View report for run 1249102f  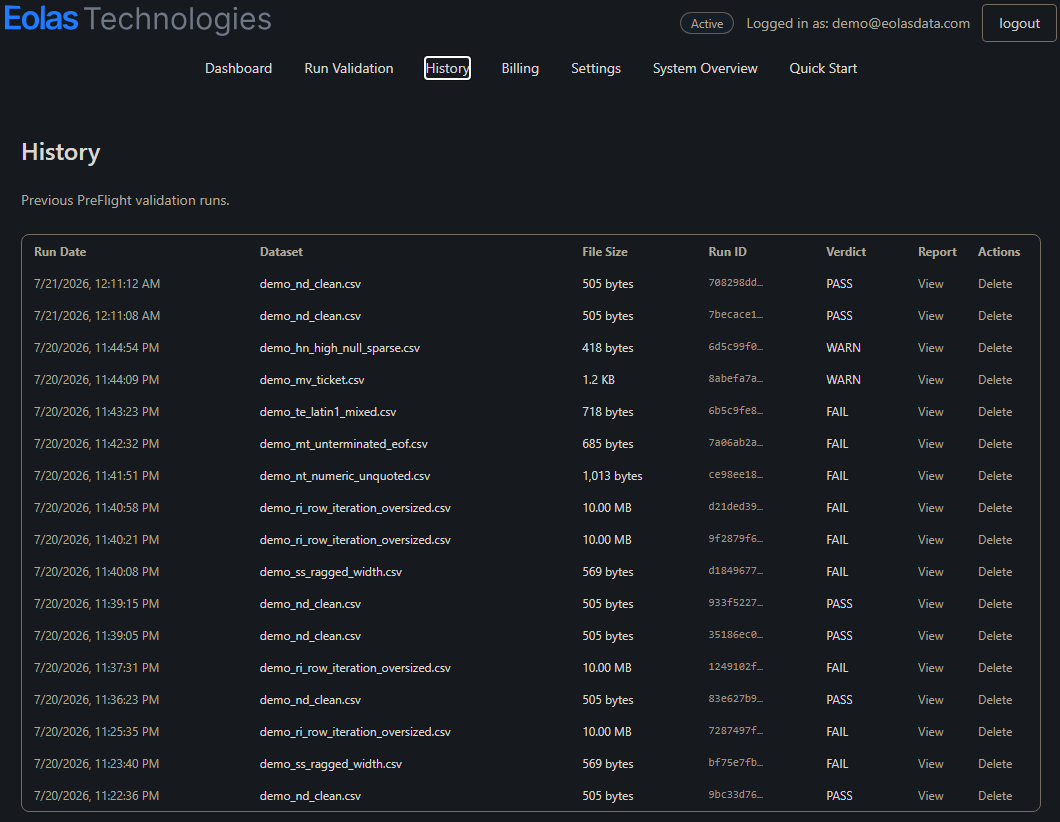point(930,668)
